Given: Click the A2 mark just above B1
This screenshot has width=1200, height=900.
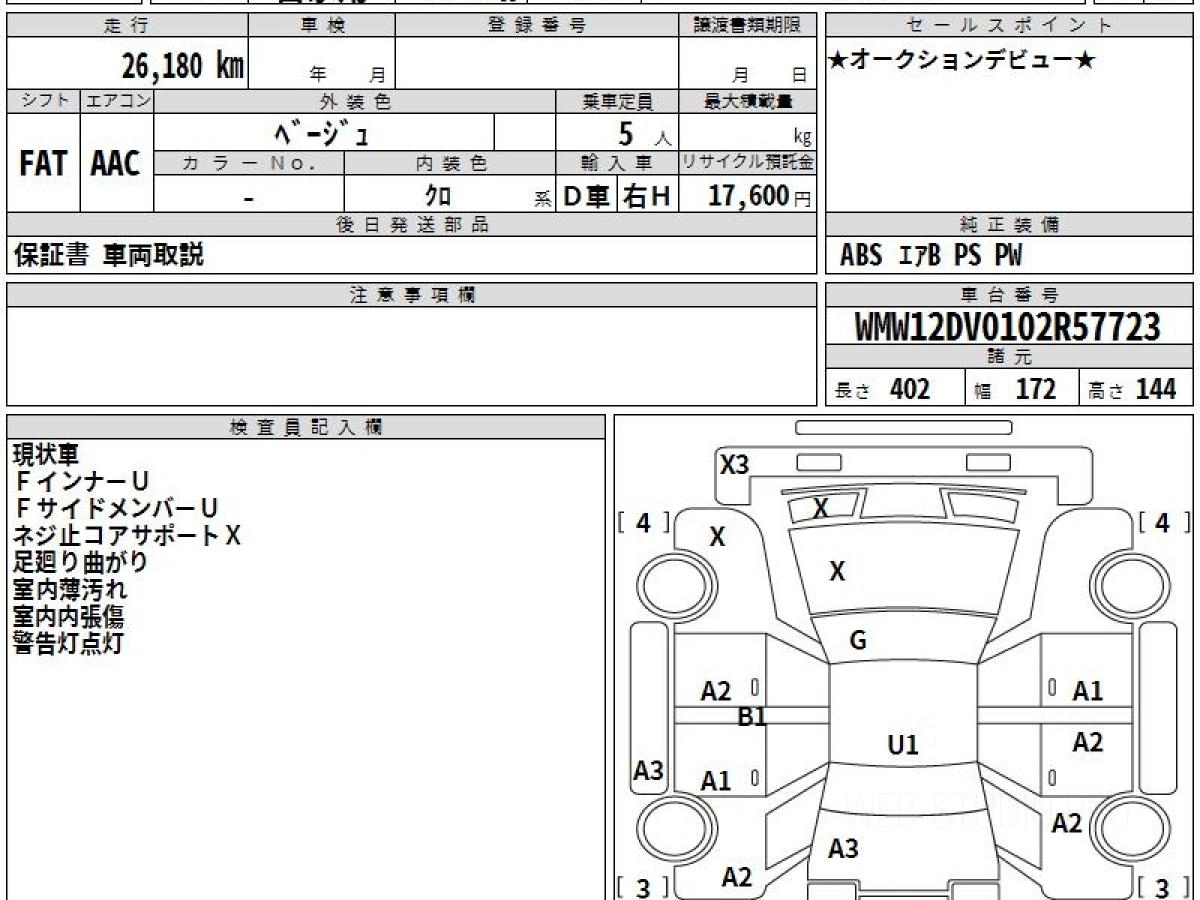Looking at the screenshot, I should coord(716,691).
